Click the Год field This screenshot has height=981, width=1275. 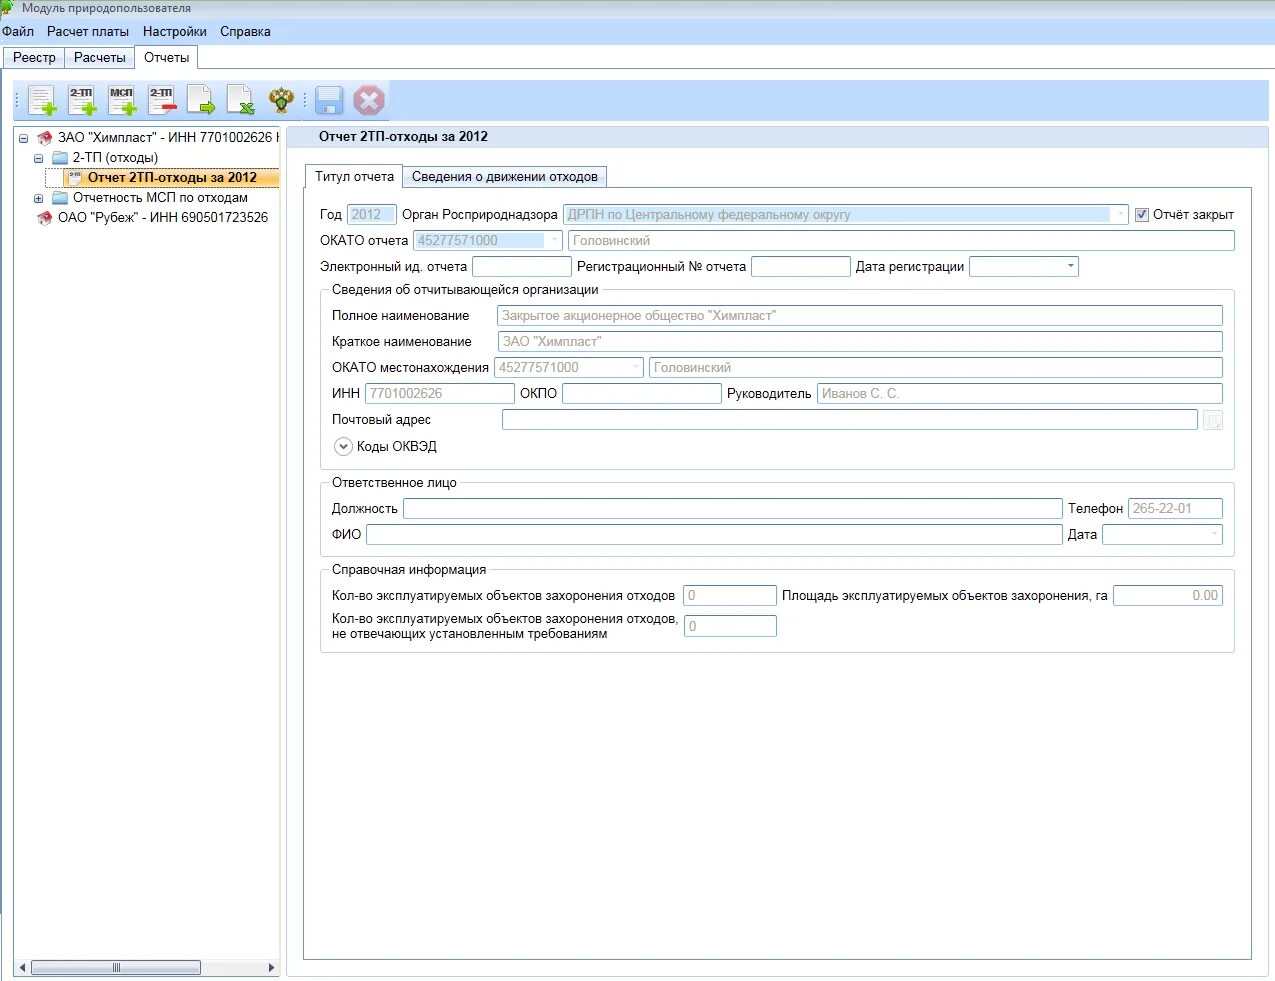(371, 215)
